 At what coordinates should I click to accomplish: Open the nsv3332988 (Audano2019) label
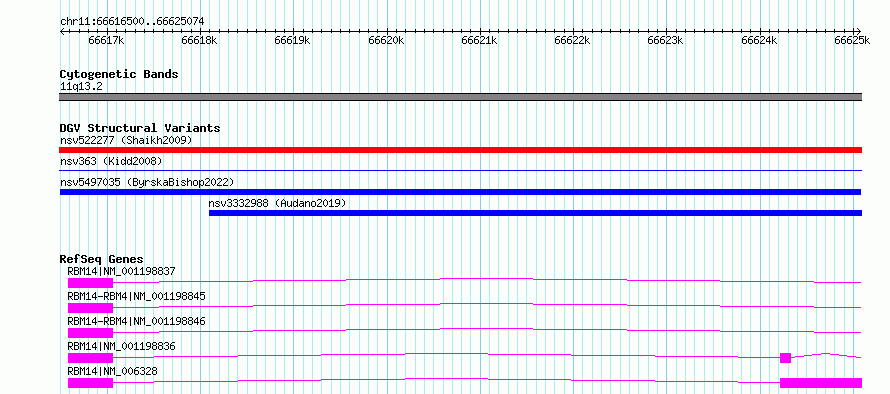click(x=277, y=203)
